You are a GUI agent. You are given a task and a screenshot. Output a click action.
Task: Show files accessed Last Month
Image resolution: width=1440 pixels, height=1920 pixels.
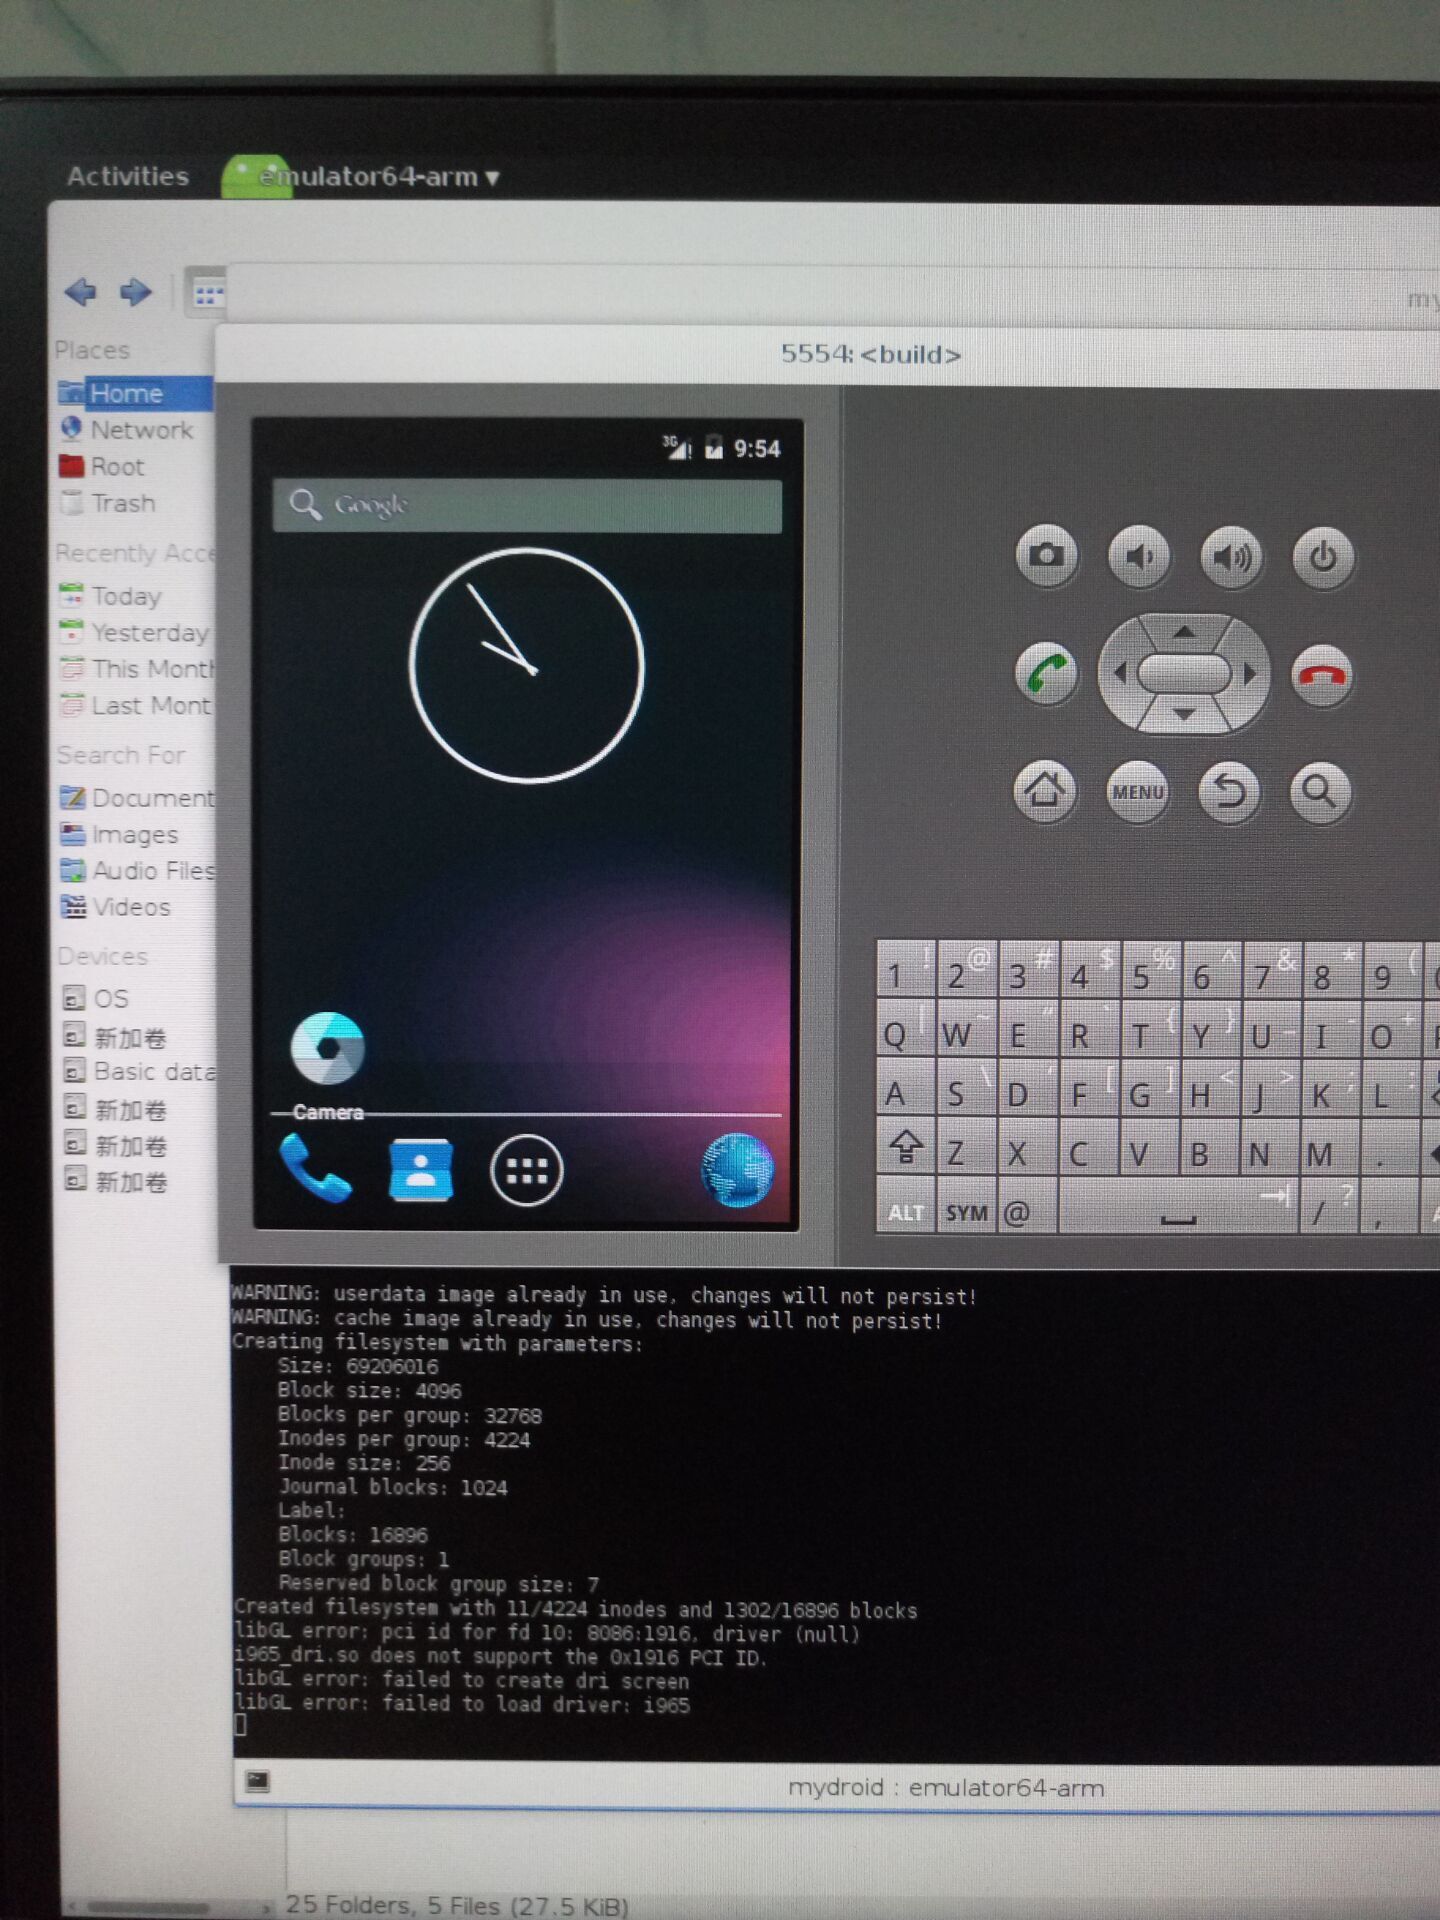[134, 706]
